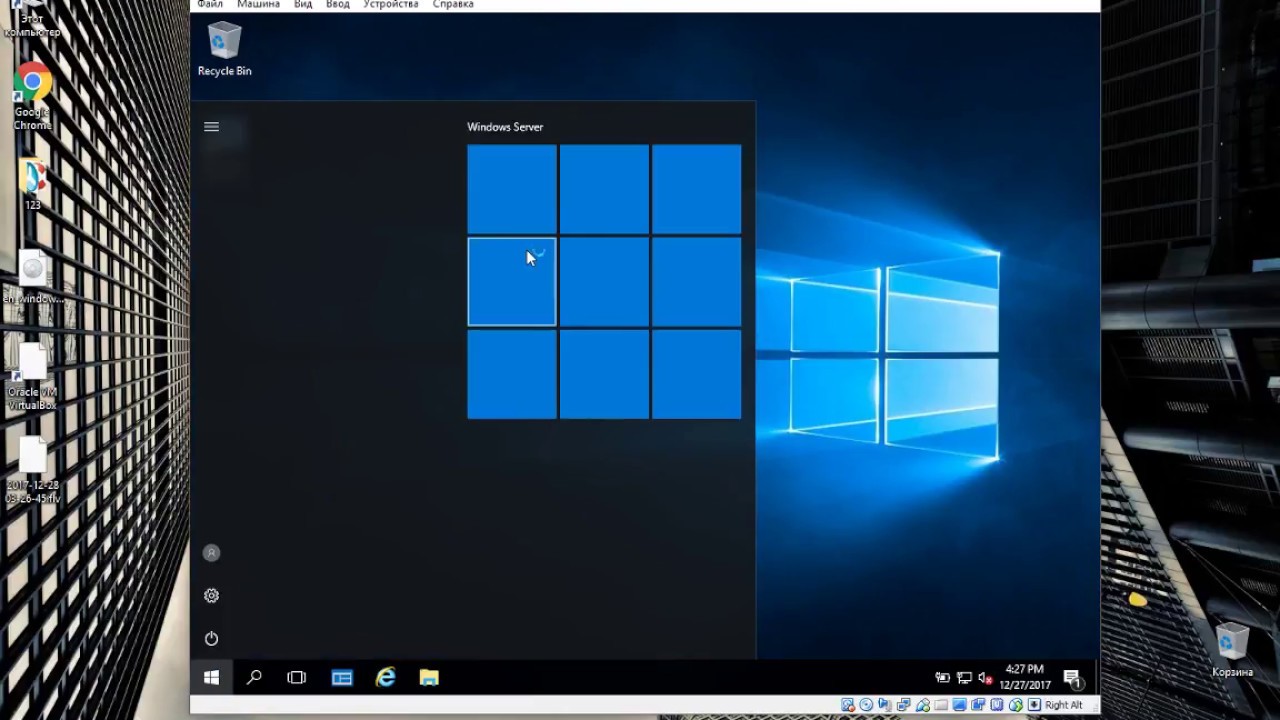Click VirtualBox shared folders indicator
Screen dimensions: 1280x720
(941, 705)
